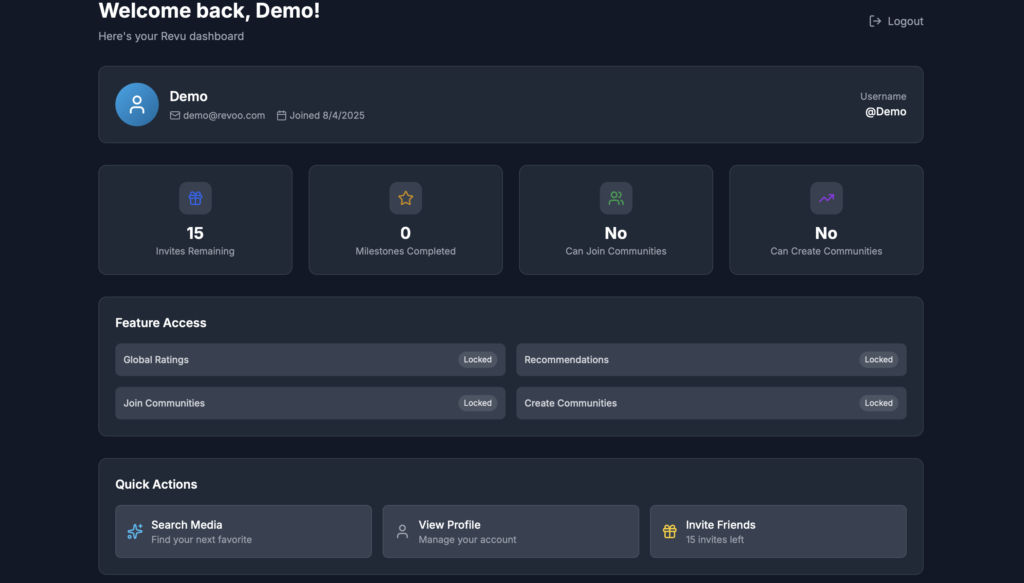
Task: Select the Recommendations feature row
Action: tap(711, 360)
